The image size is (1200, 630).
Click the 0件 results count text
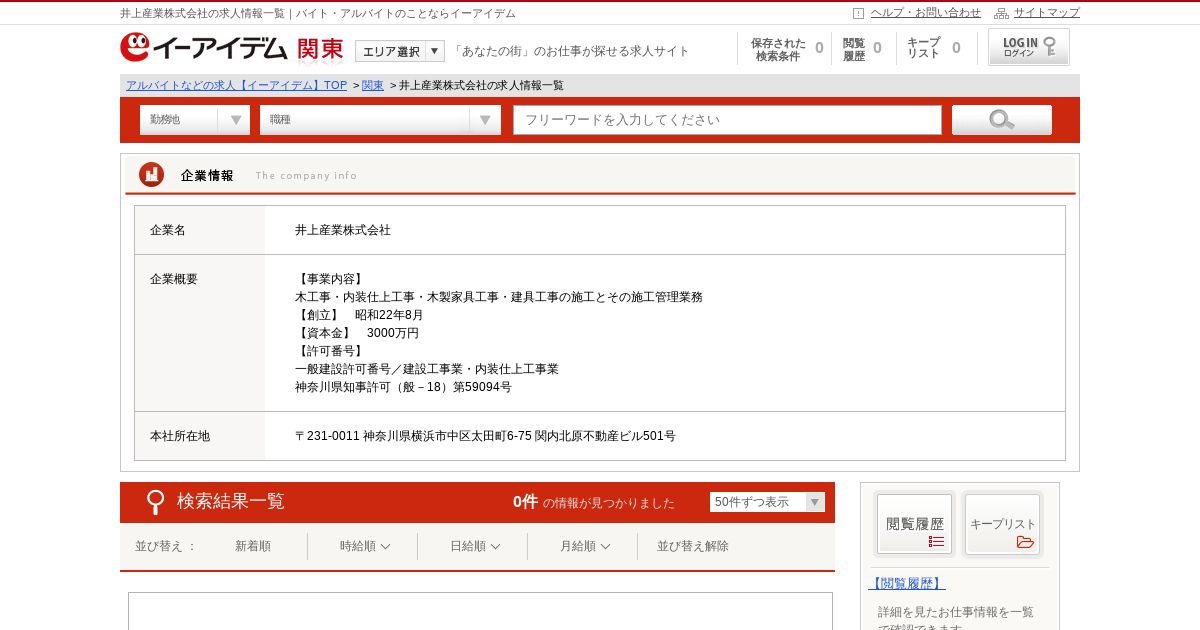click(x=525, y=502)
